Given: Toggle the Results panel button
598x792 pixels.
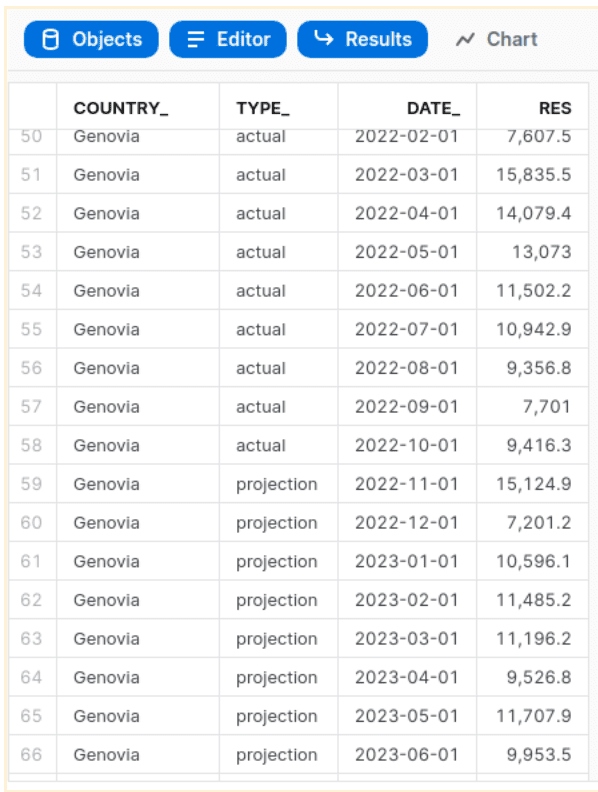Looking at the screenshot, I should (x=363, y=39).
